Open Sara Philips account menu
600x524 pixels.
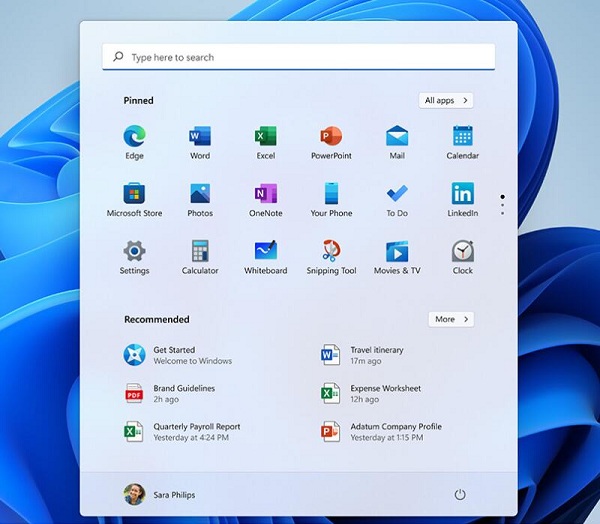(x=159, y=495)
